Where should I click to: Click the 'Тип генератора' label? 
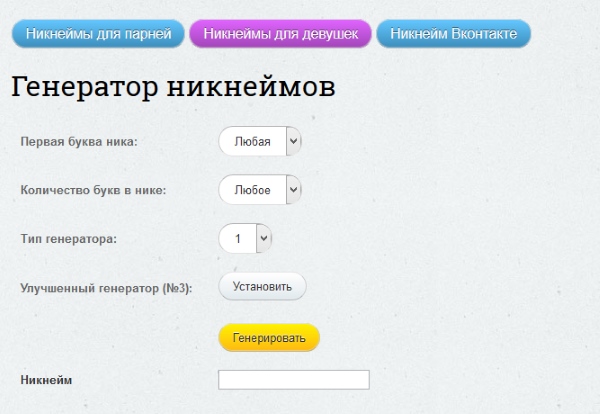(68, 239)
